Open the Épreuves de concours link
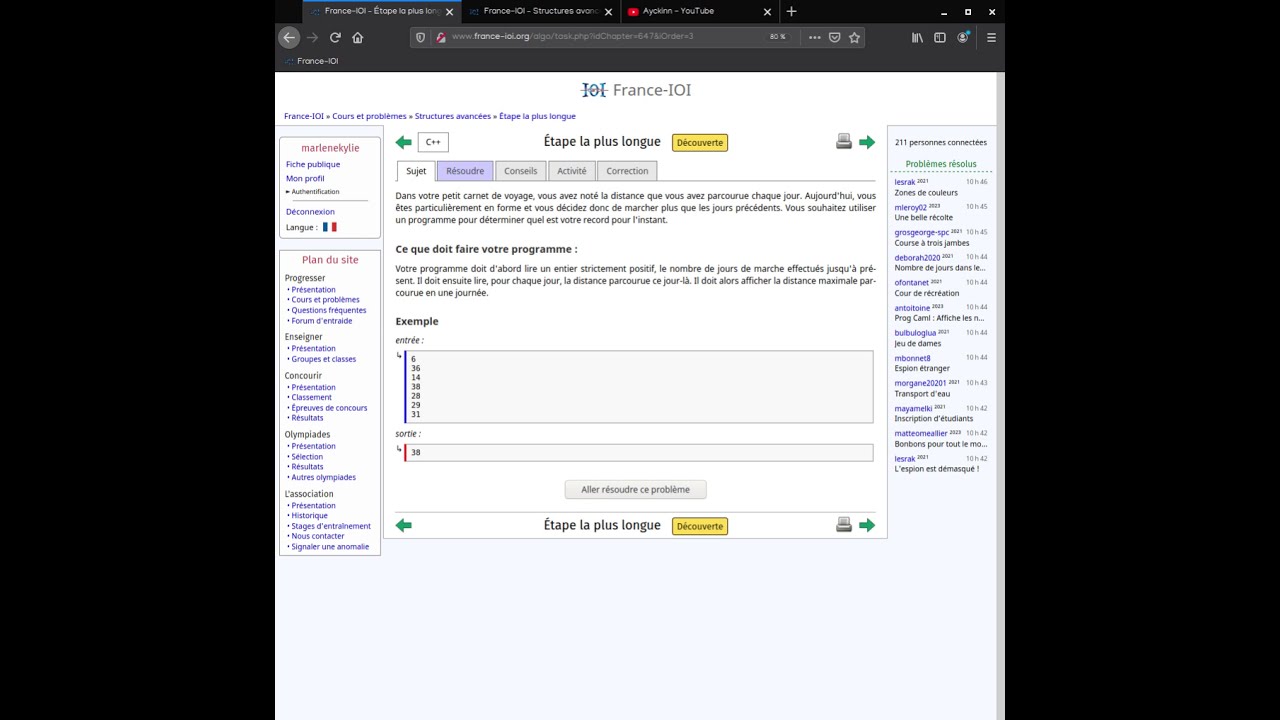The height and width of the screenshot is (720, 1280). 329,408
